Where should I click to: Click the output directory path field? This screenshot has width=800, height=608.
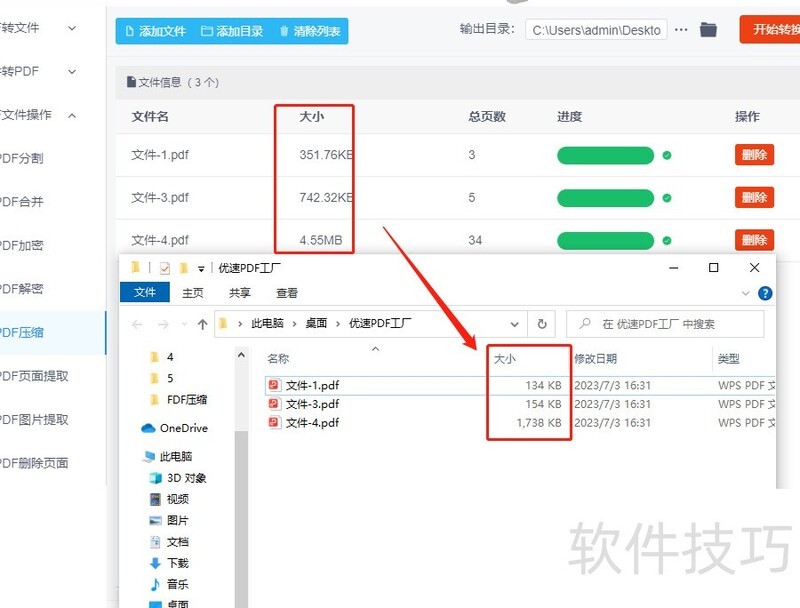point(596,30)
